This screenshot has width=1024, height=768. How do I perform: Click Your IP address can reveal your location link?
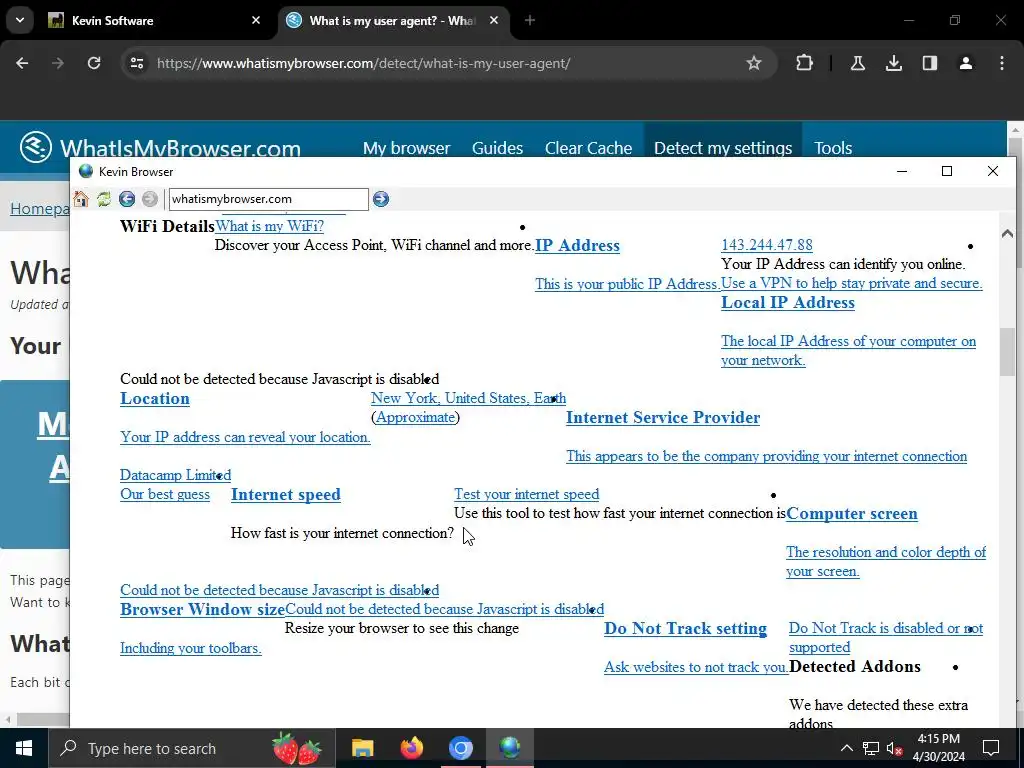(x=245, y=437)
